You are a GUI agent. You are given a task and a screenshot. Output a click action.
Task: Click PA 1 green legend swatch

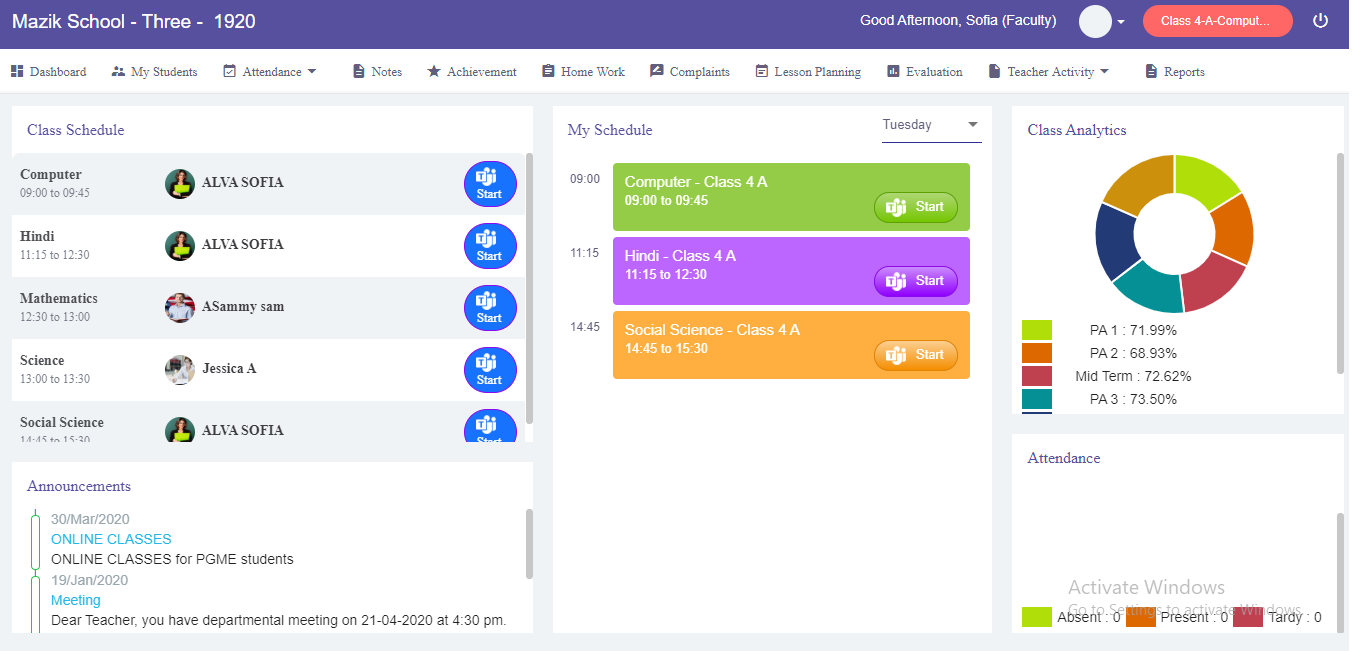tap(1037, 330)
